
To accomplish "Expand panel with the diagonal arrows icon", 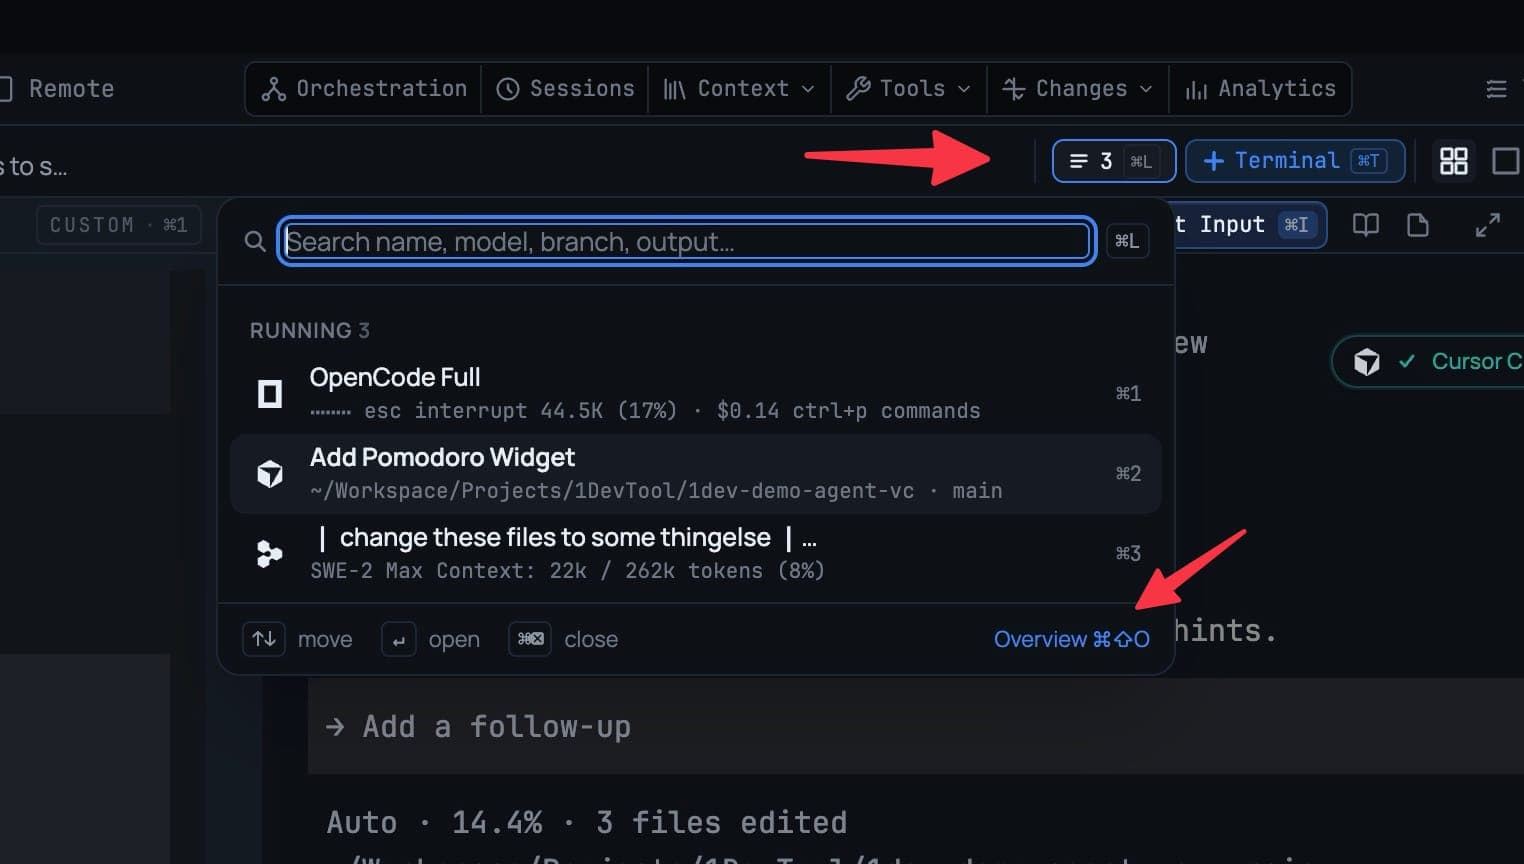I will click(x=1488, y=225).
